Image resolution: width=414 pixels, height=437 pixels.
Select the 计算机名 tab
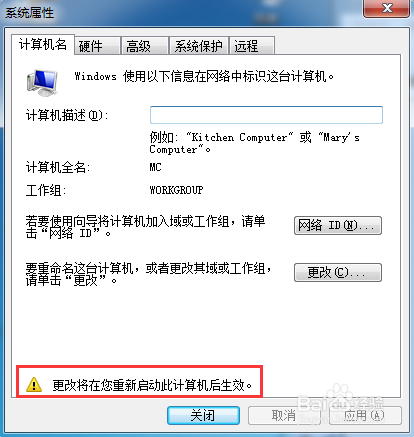coord(43,44)
